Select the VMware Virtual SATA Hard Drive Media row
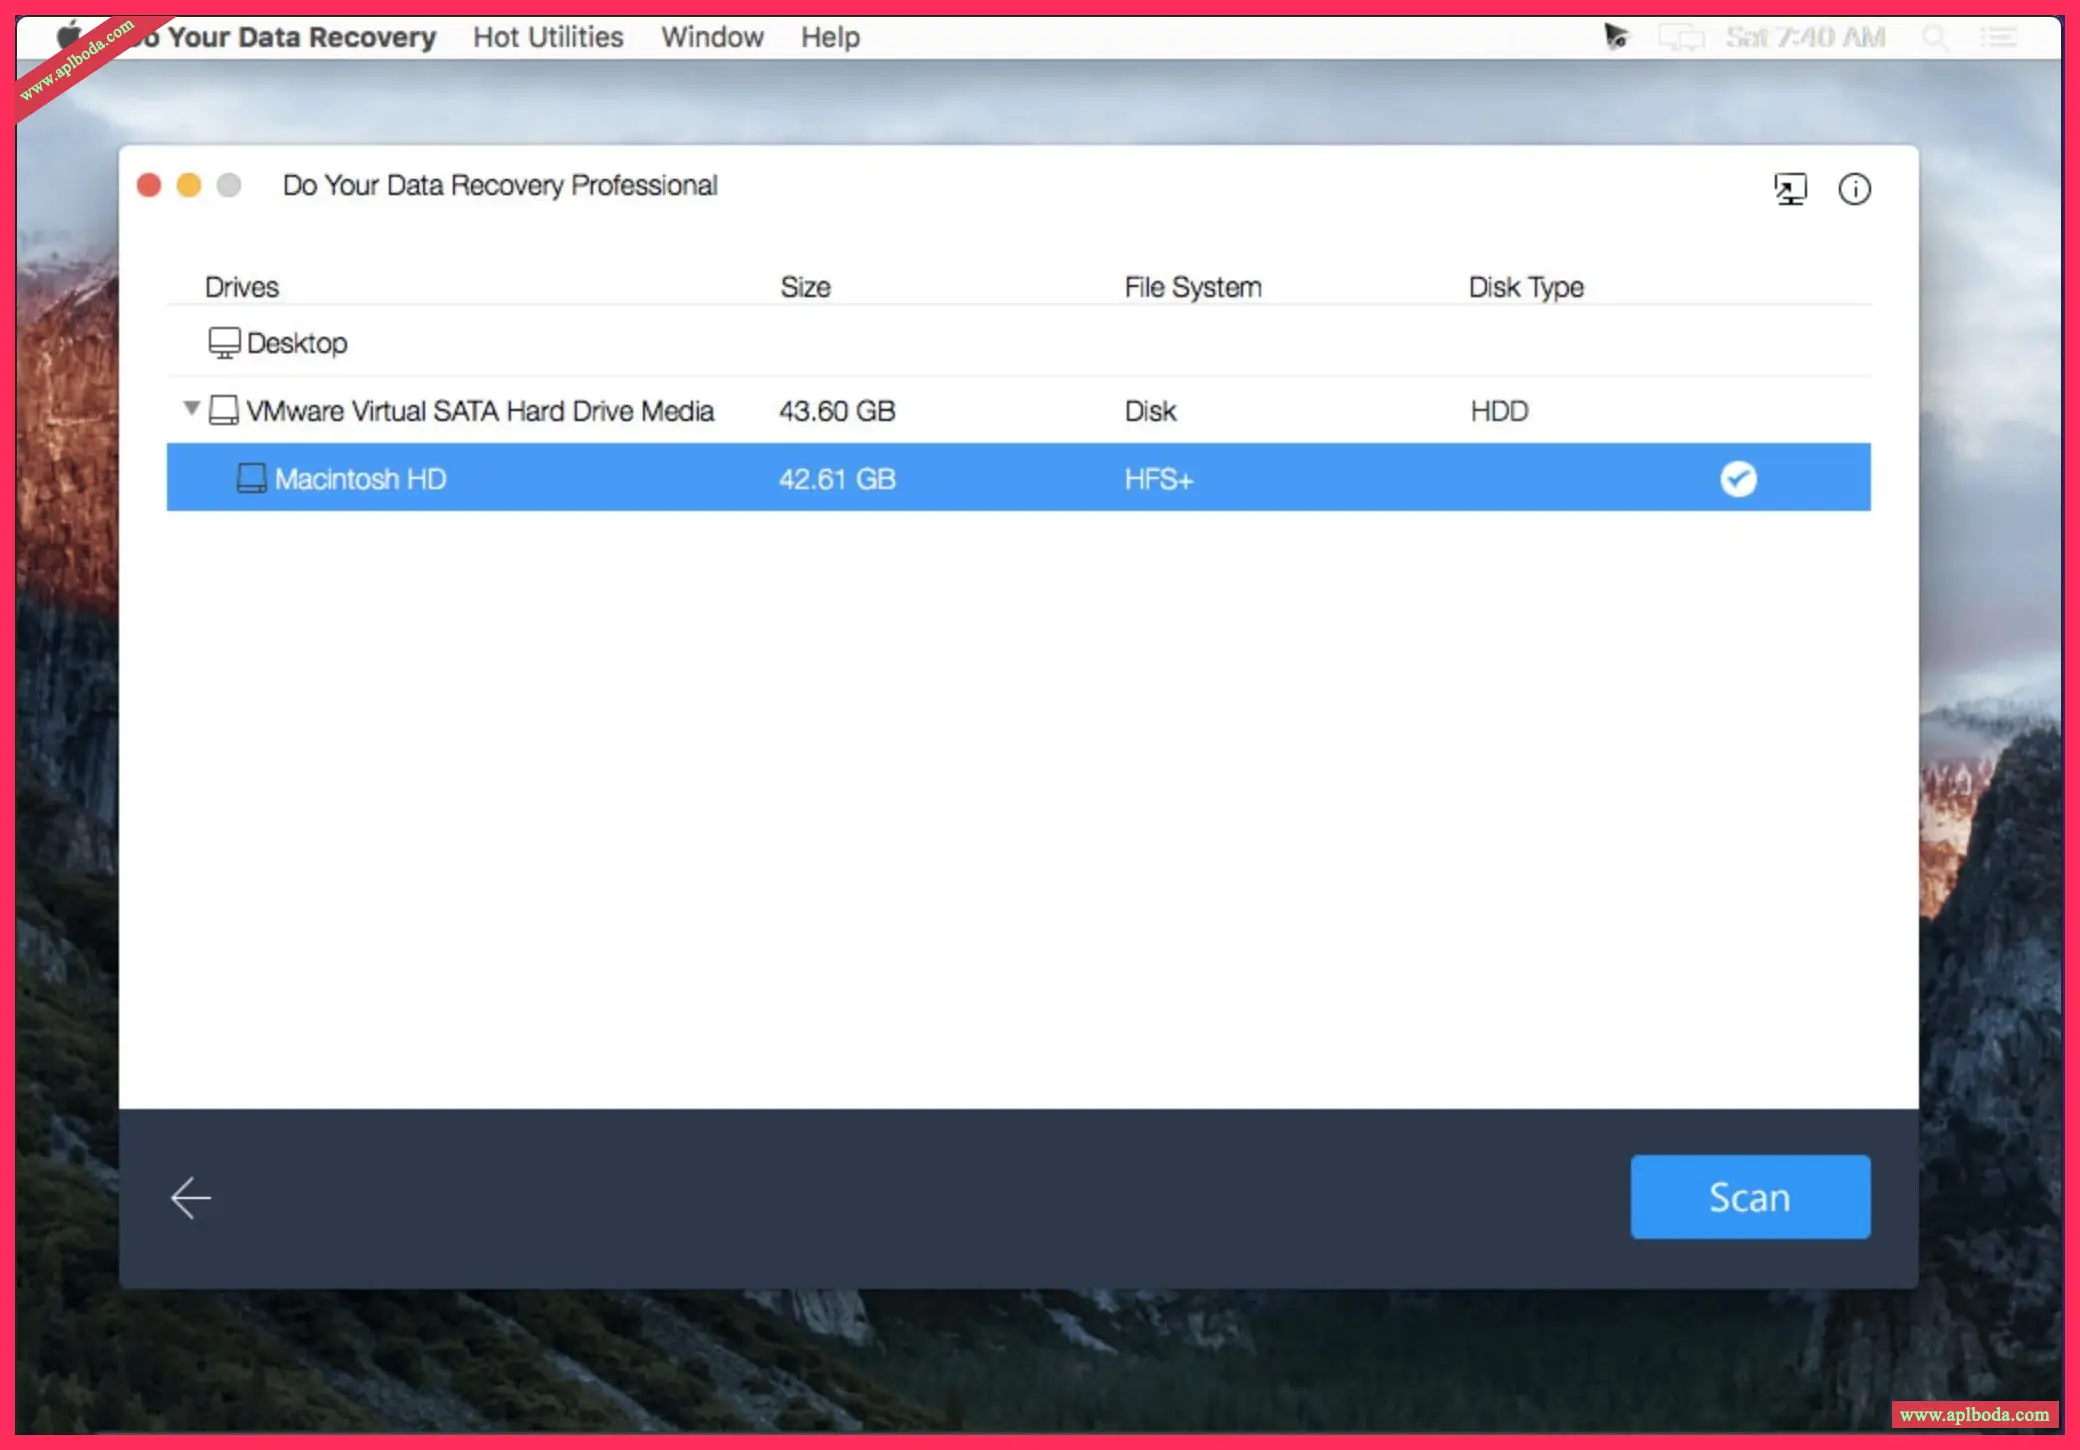 pos(1018,410)
